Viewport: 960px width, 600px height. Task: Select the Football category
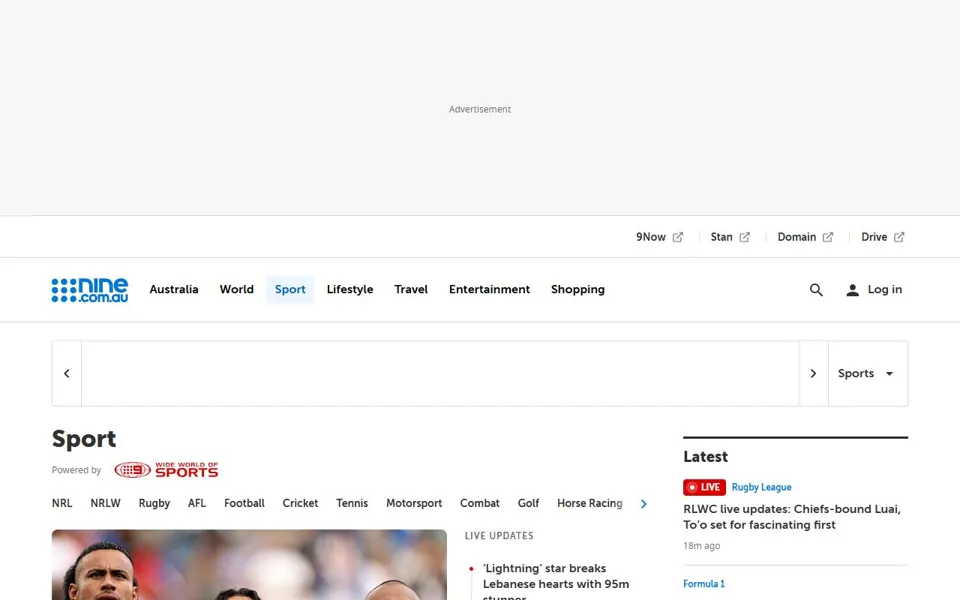click(x=244, y=503)
